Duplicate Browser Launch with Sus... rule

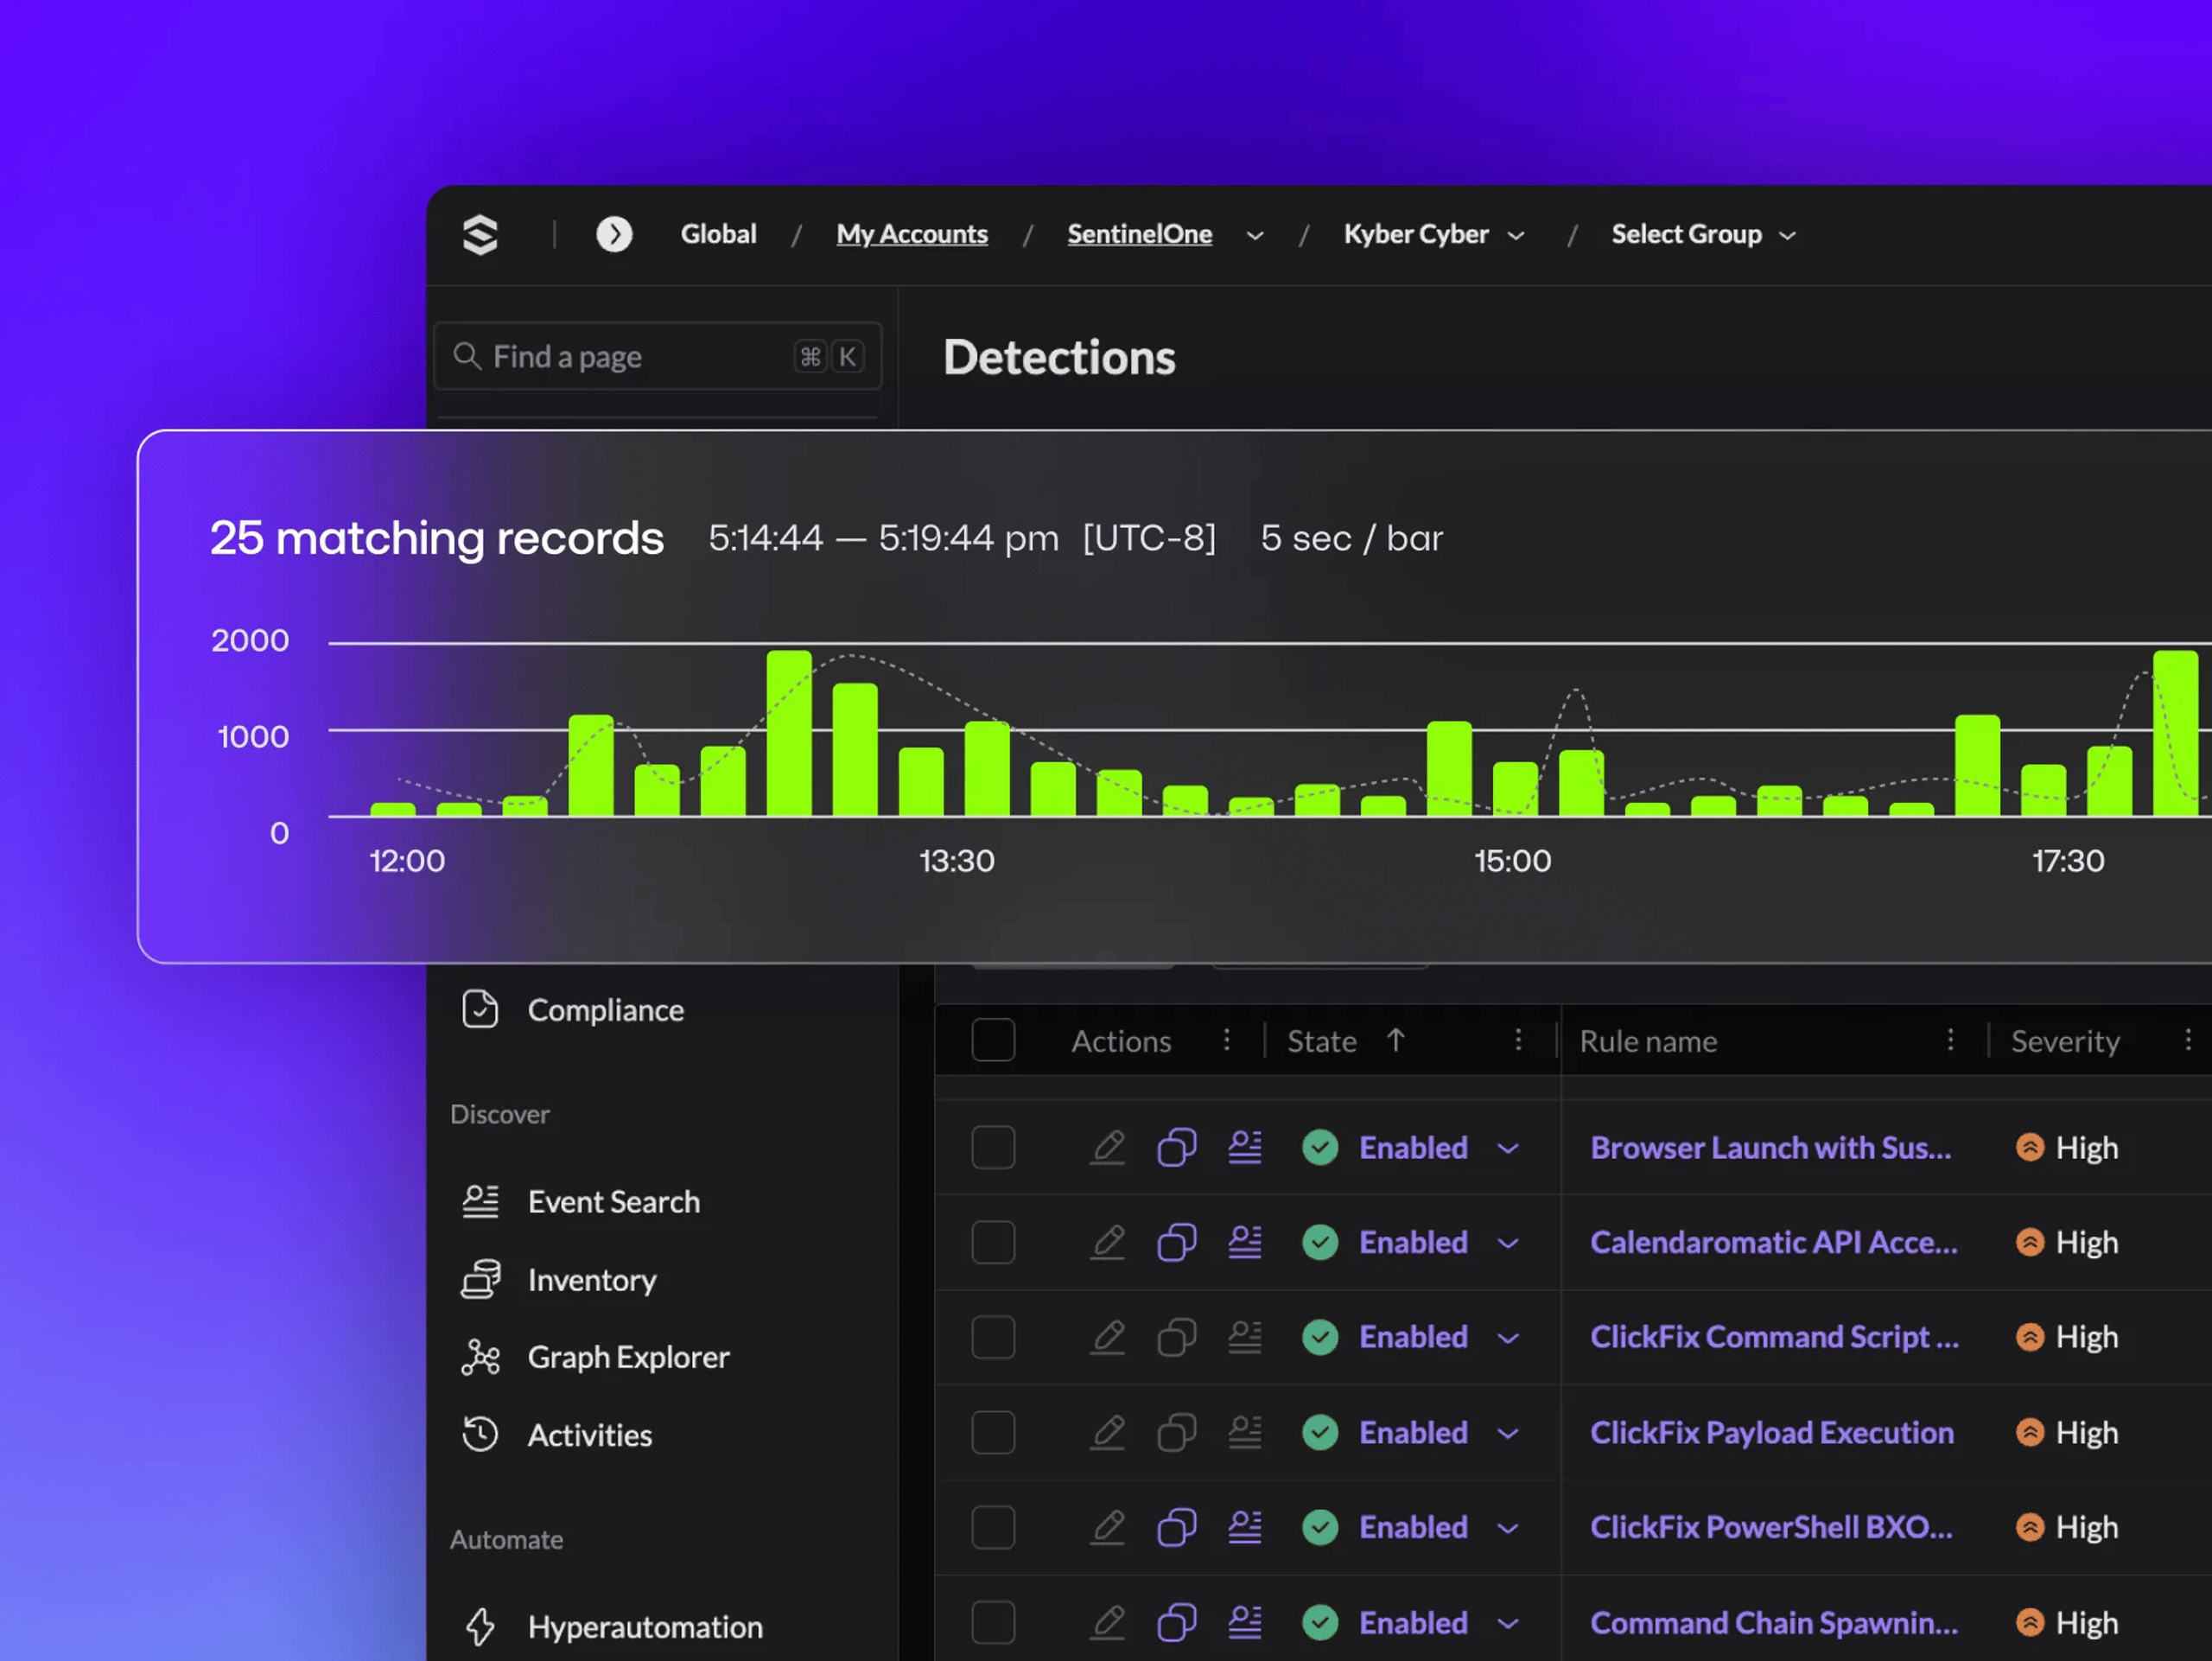pos(1176,1147)
